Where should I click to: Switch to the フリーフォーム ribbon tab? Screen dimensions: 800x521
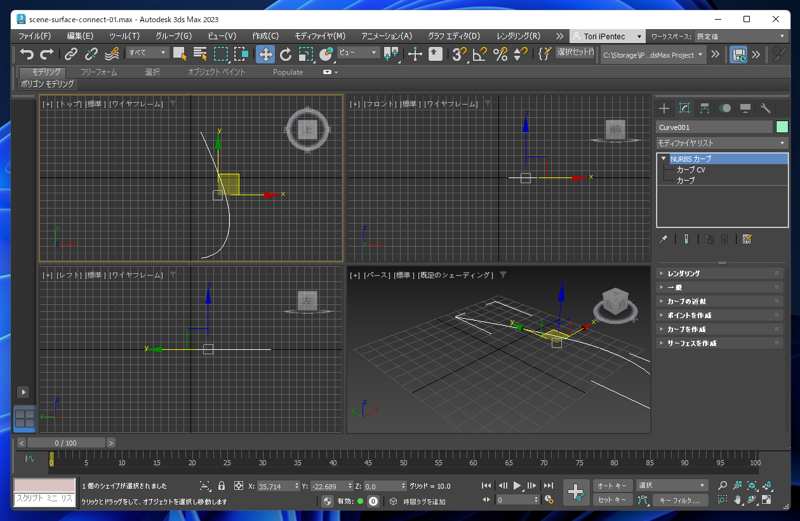point(99,72)
